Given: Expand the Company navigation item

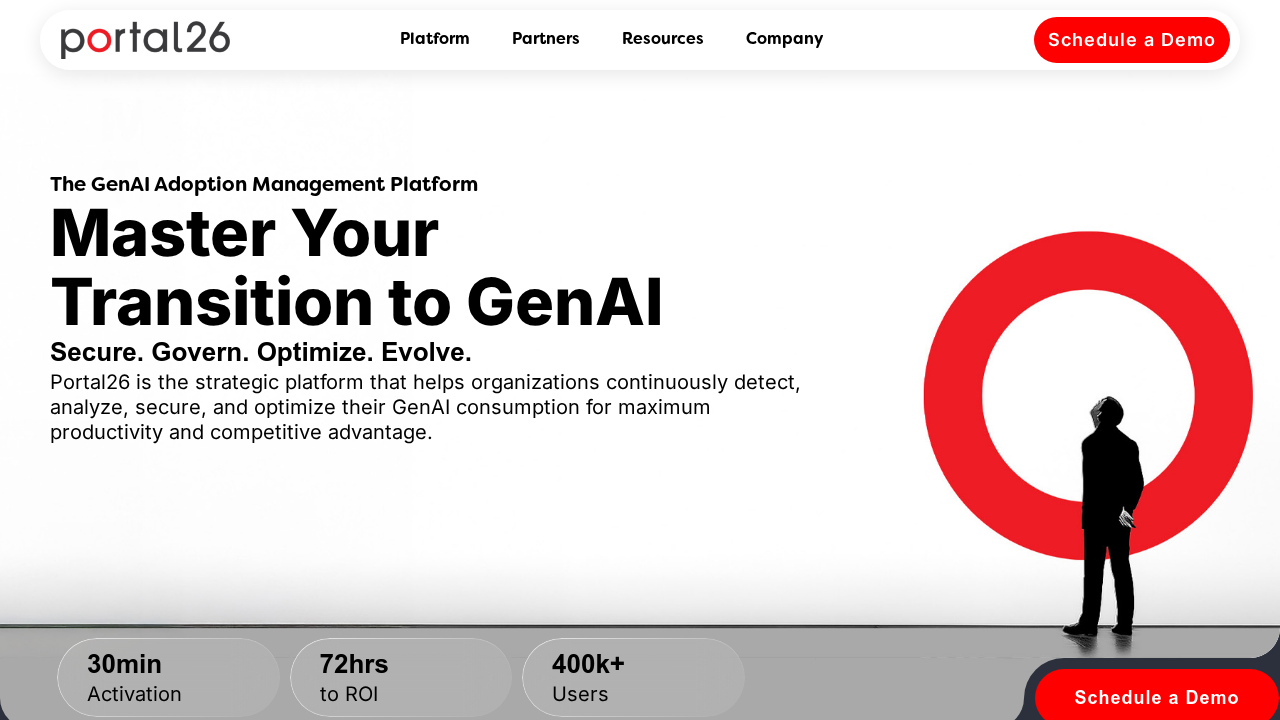Looking at the screenshot, I should [784, 39].
